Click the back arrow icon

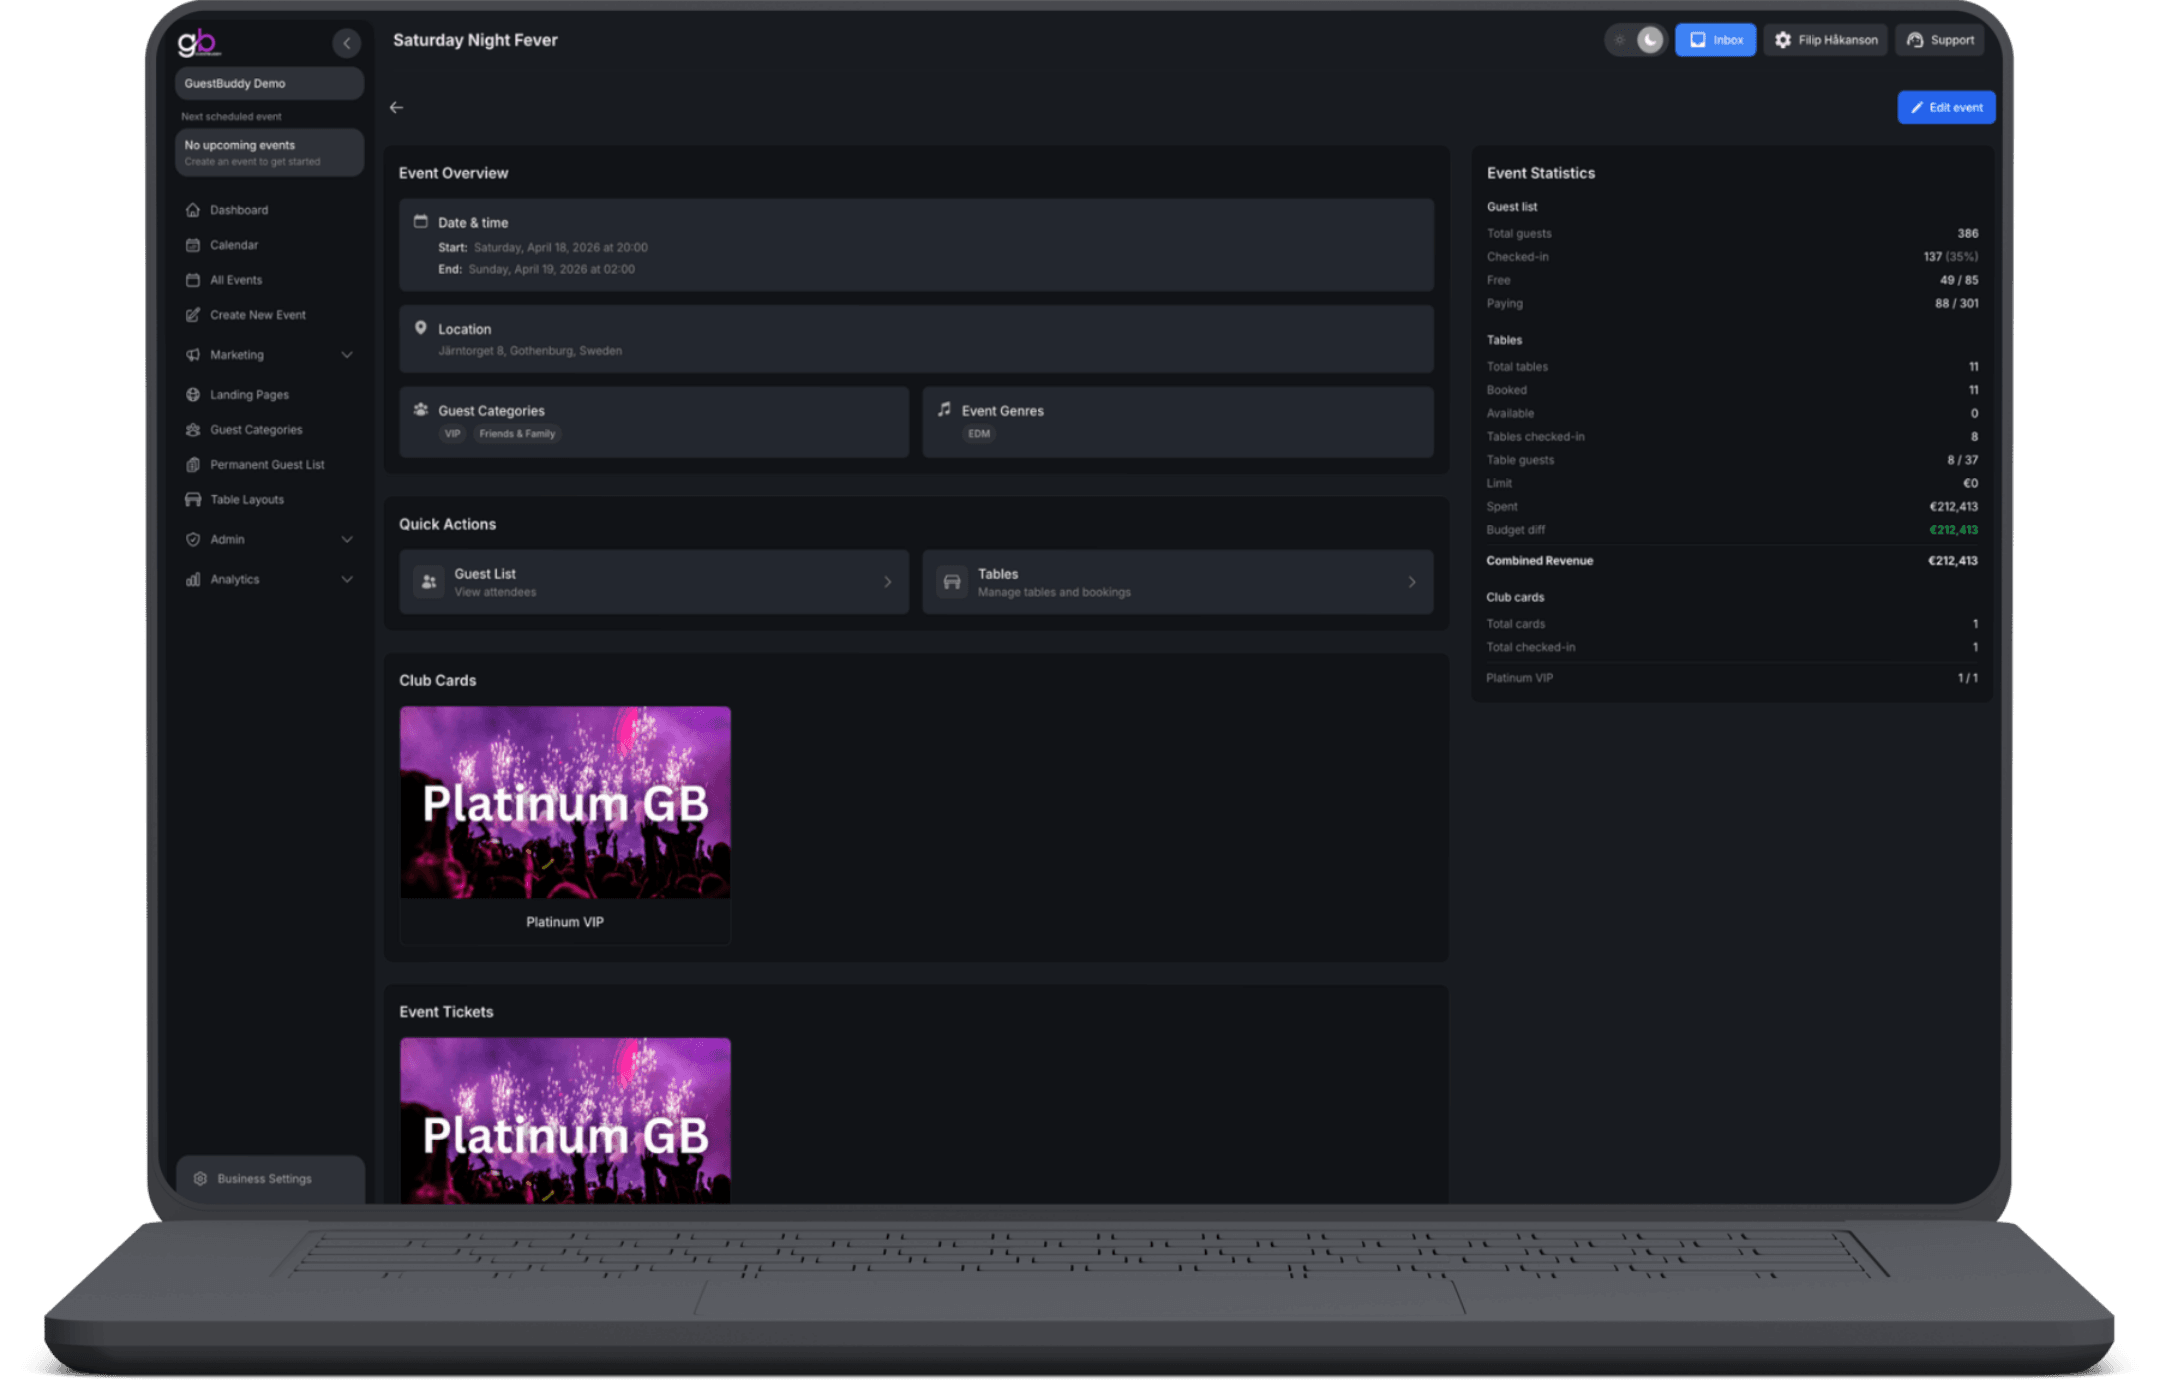click(x=397, y=107)
